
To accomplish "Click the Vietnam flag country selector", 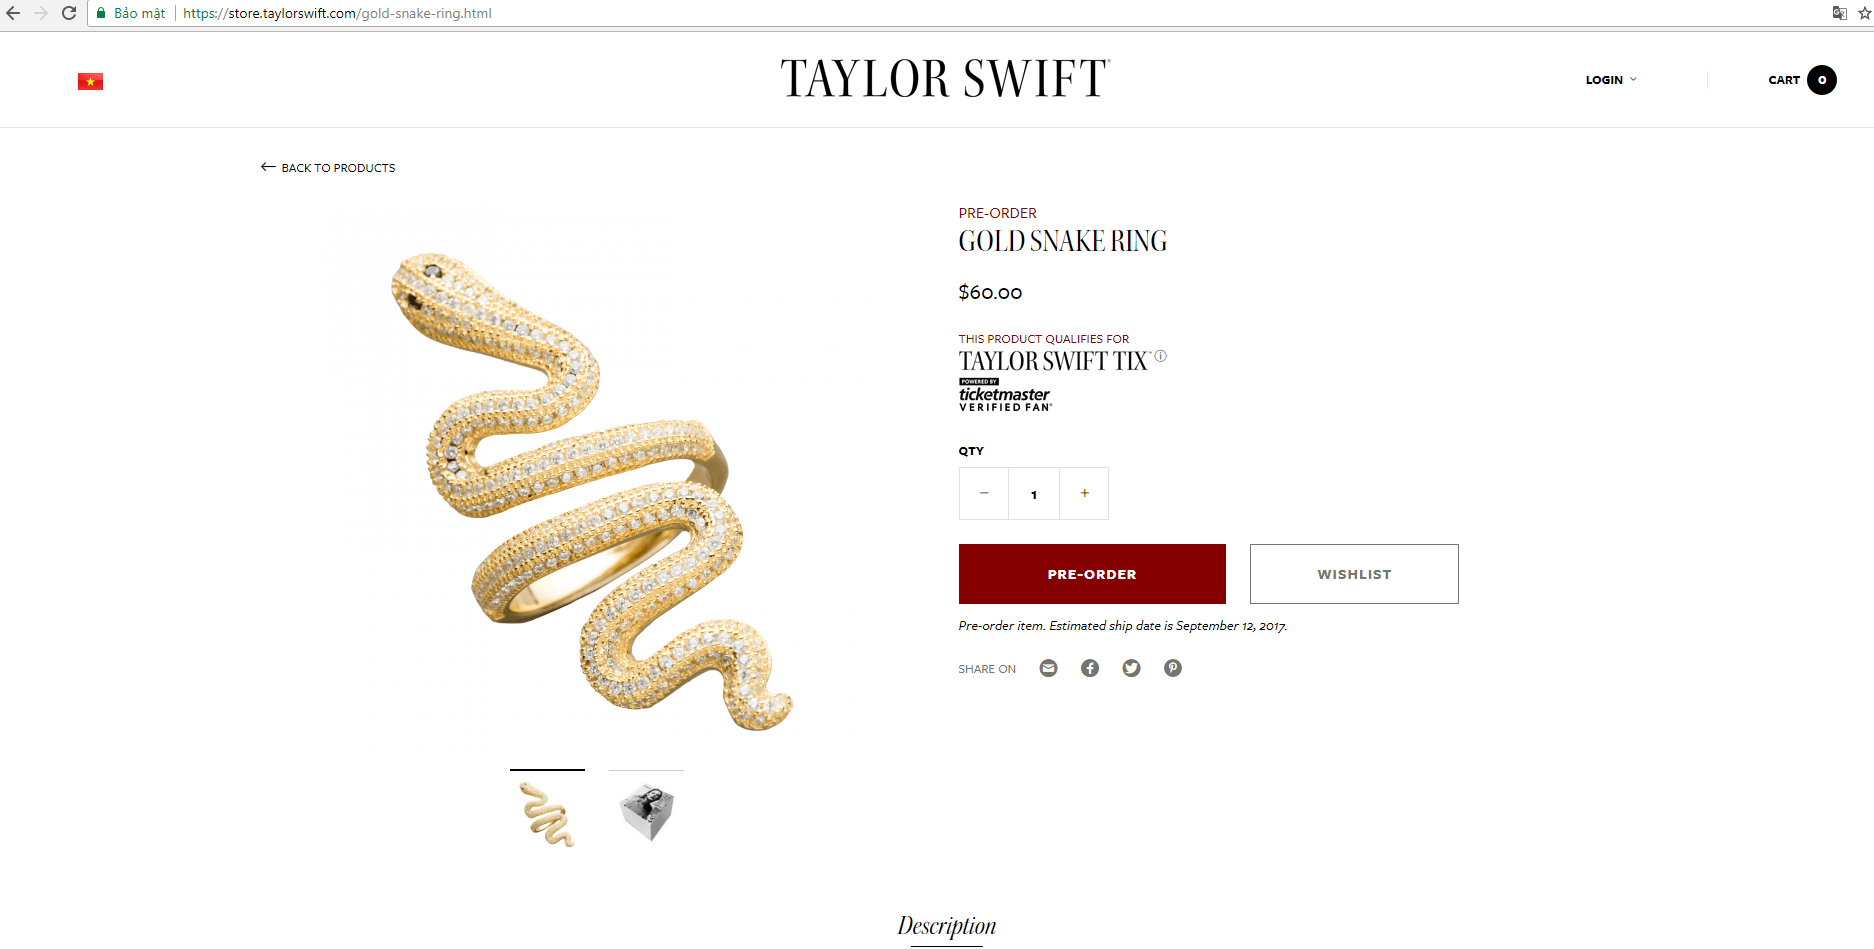I will 90,81.
